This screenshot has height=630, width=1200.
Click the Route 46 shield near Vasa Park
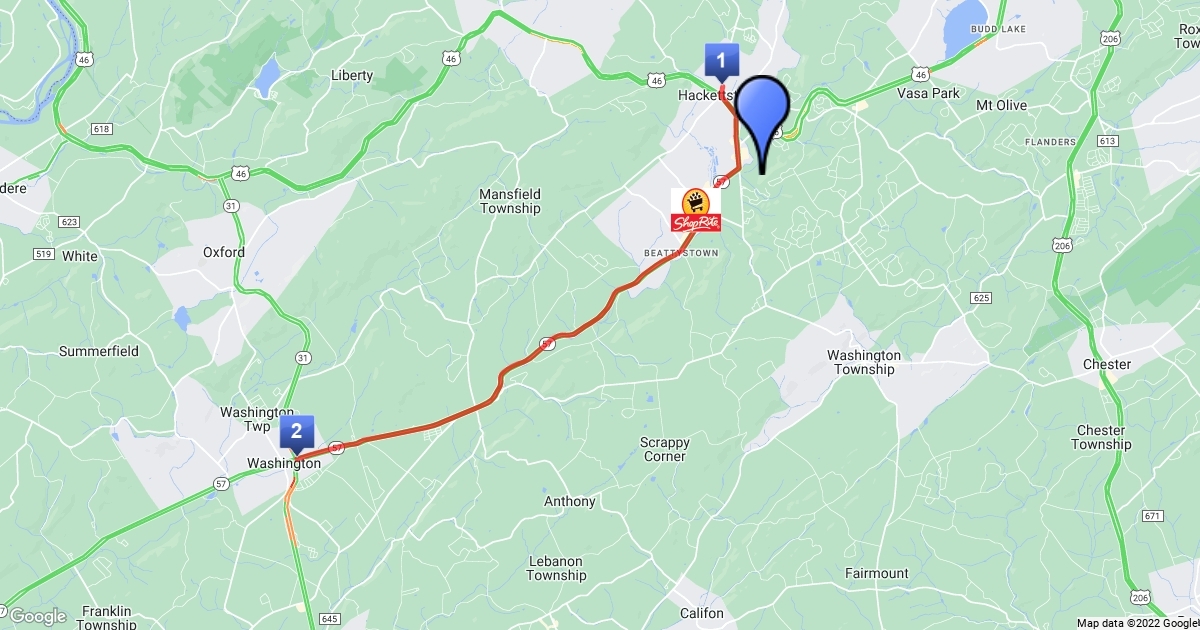tap(920, 75)
